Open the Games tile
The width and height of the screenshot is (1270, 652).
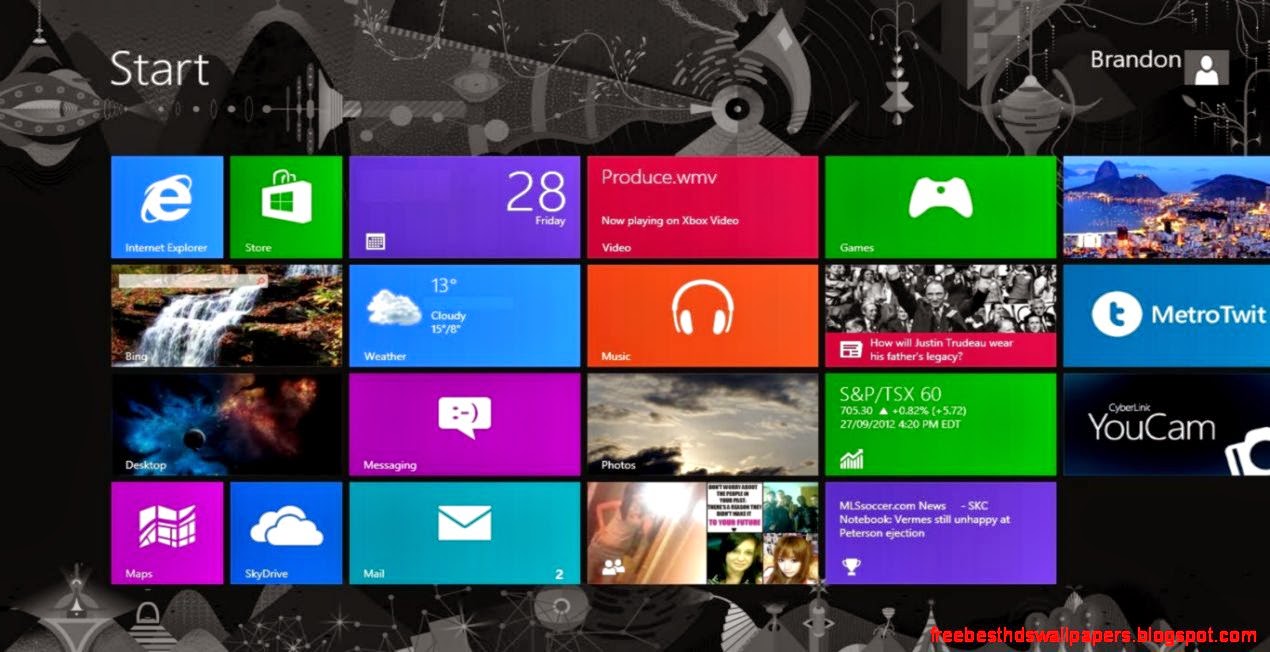click(940, 207)
